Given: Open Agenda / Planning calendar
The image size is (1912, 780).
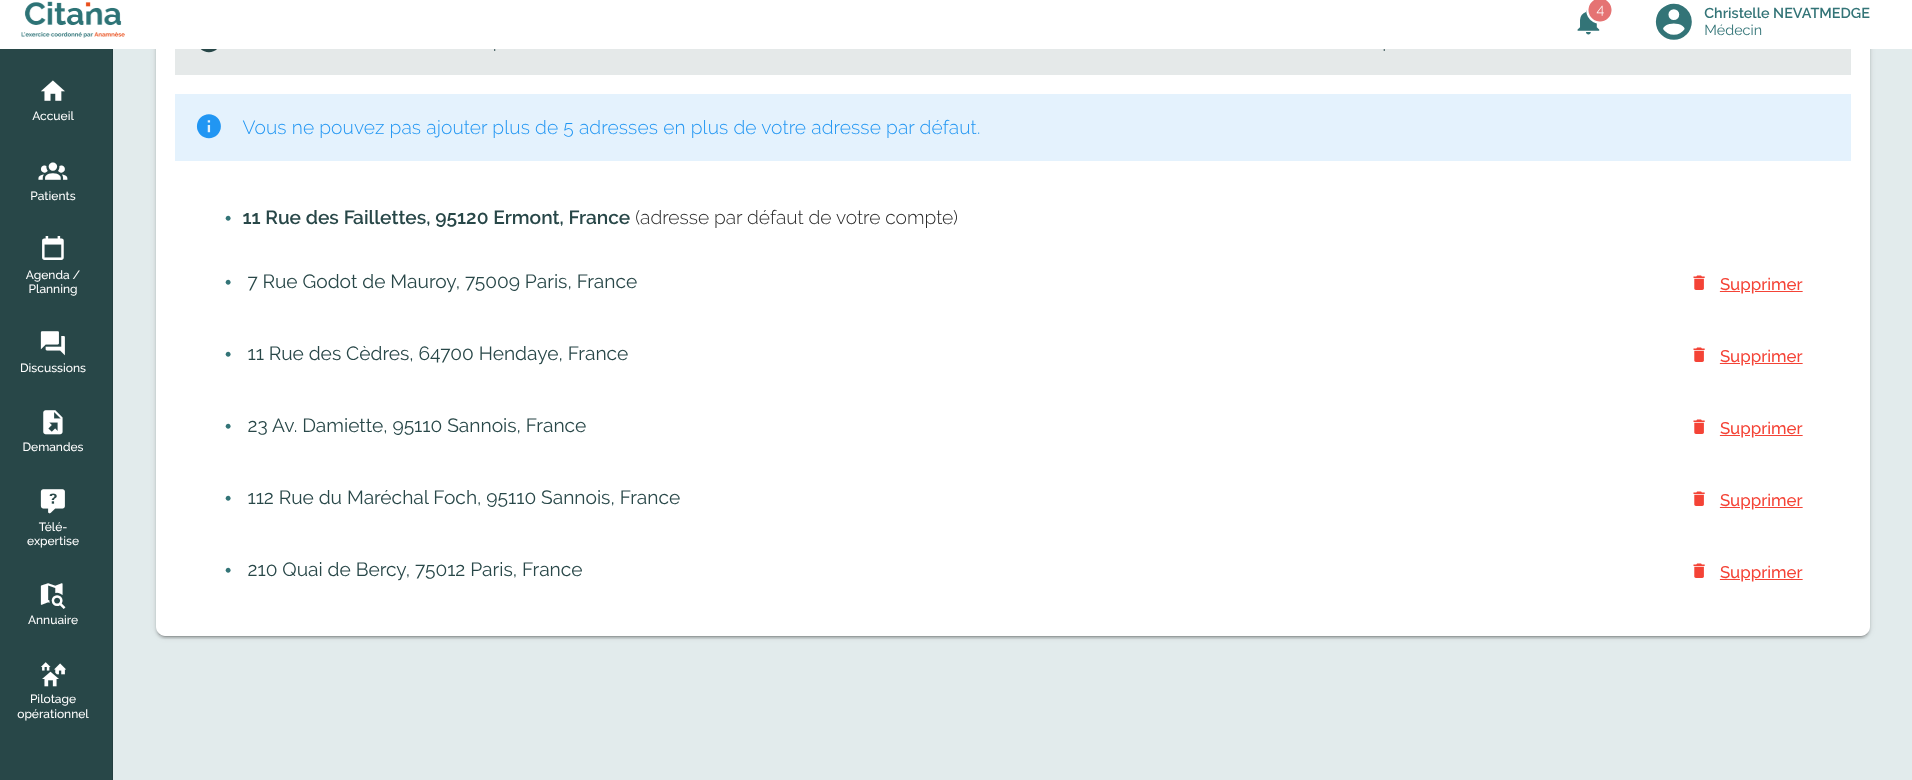Looking at the screenshot, I should tap(53, 265).
